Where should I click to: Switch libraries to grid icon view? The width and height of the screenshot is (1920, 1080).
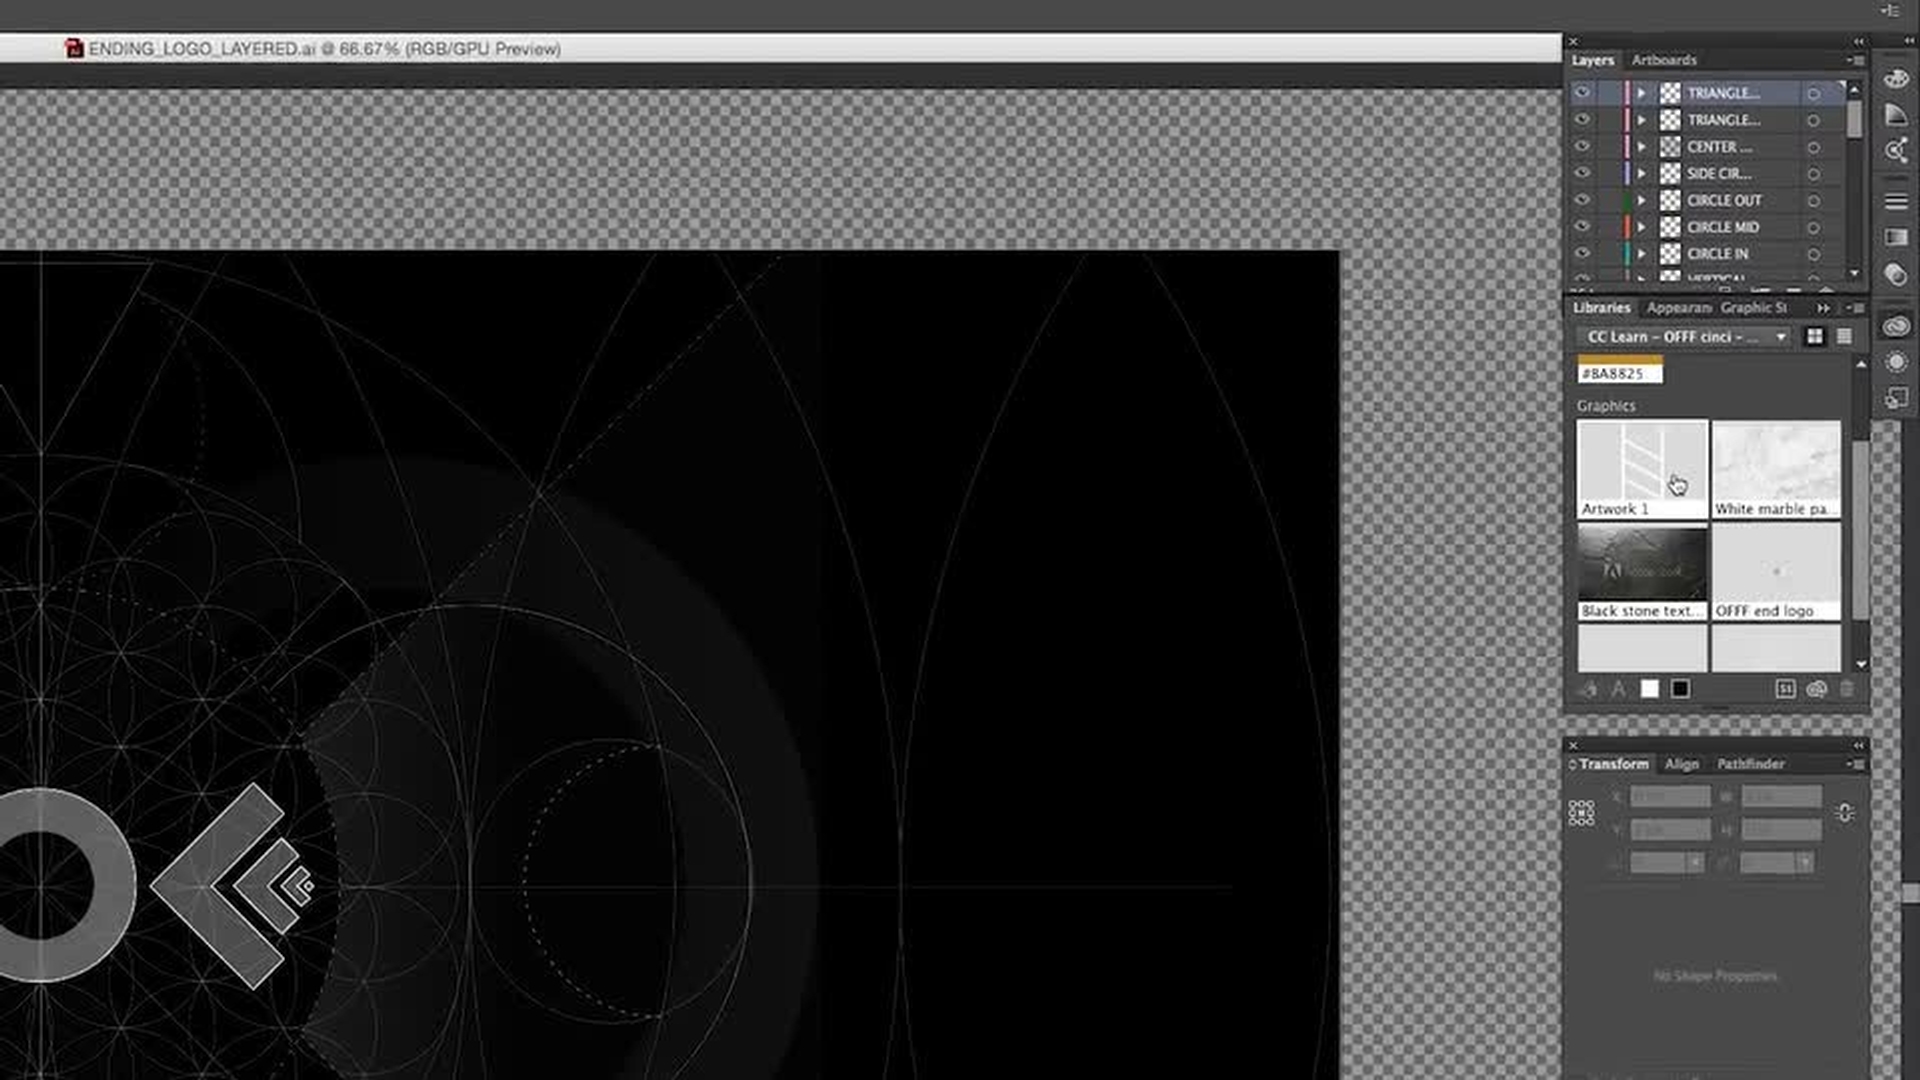(1814, 337)
